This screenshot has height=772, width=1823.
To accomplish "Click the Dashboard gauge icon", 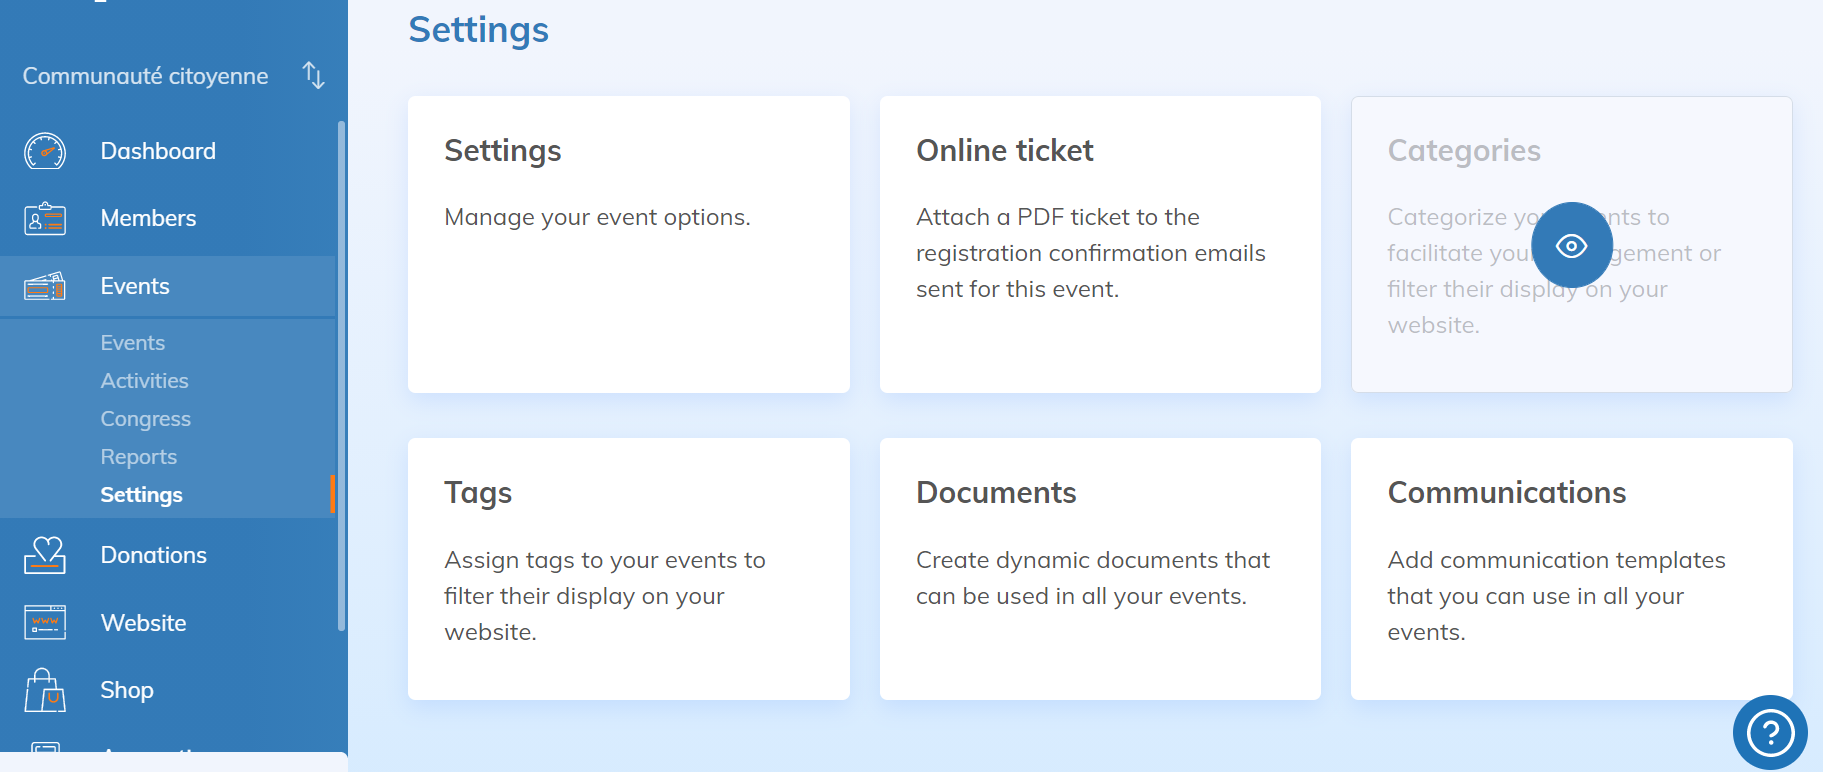I will point(45,152).
